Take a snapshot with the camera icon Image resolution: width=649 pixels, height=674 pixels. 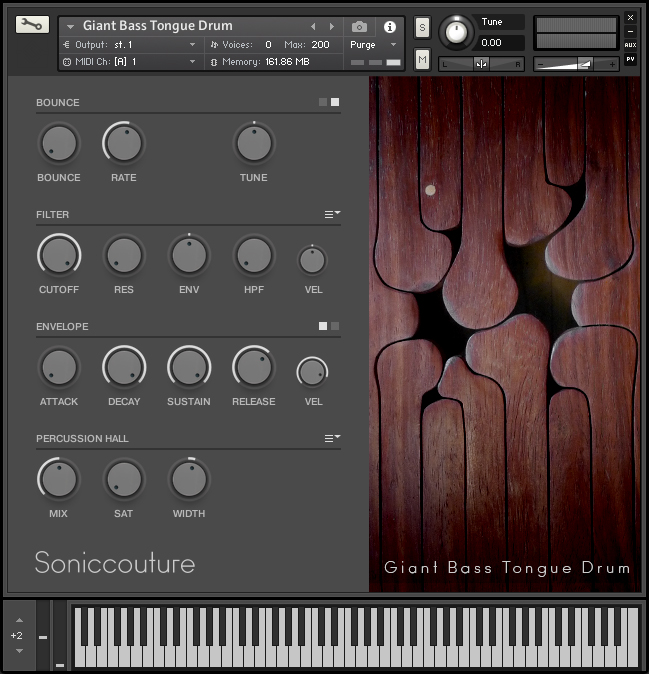click(359, 27)
